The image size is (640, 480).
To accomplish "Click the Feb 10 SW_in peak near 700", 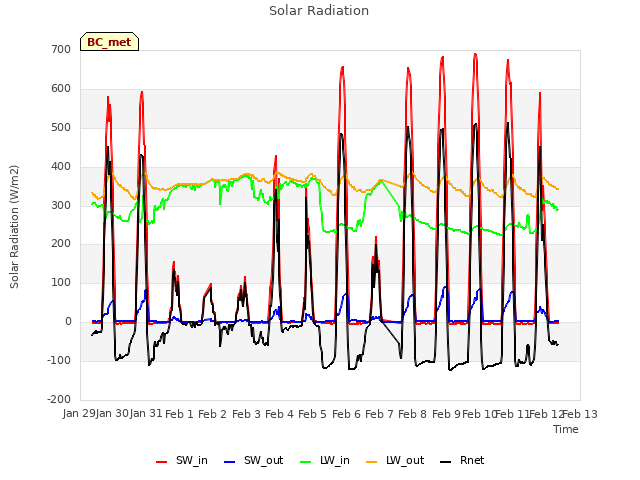I will coord(475,54).
